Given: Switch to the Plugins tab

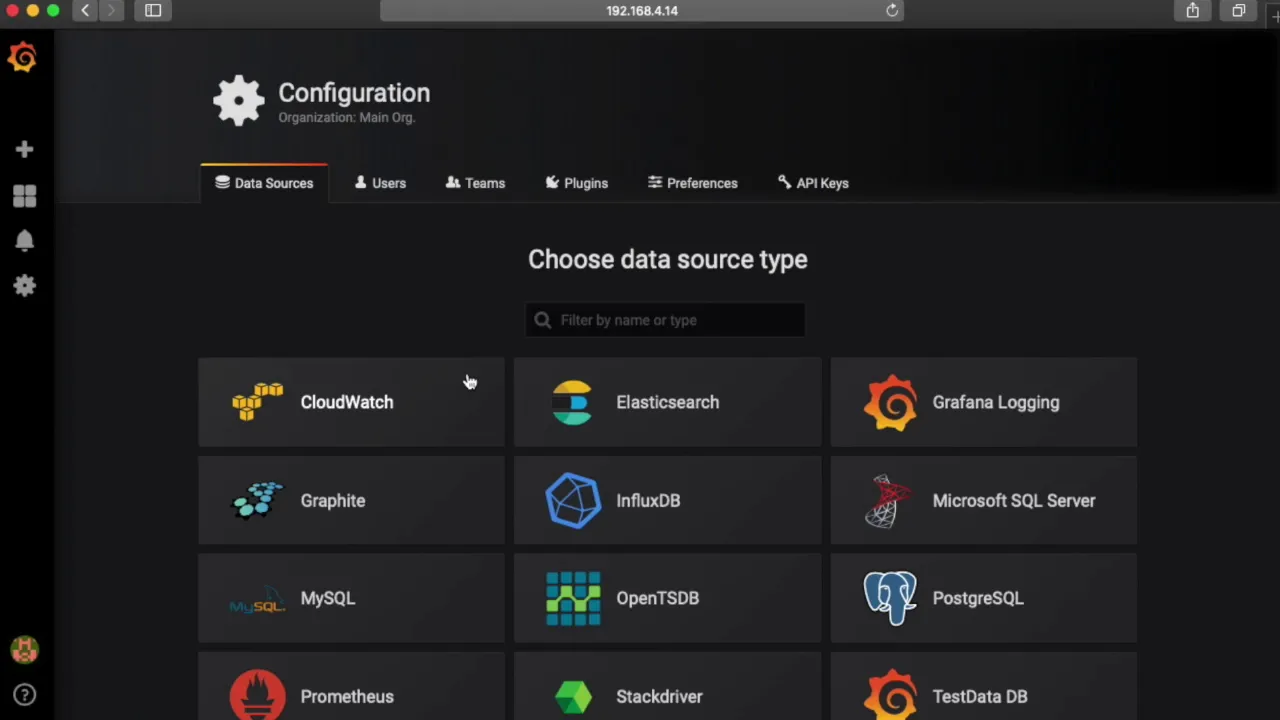Looking at the screenshot, I should 577,183.
